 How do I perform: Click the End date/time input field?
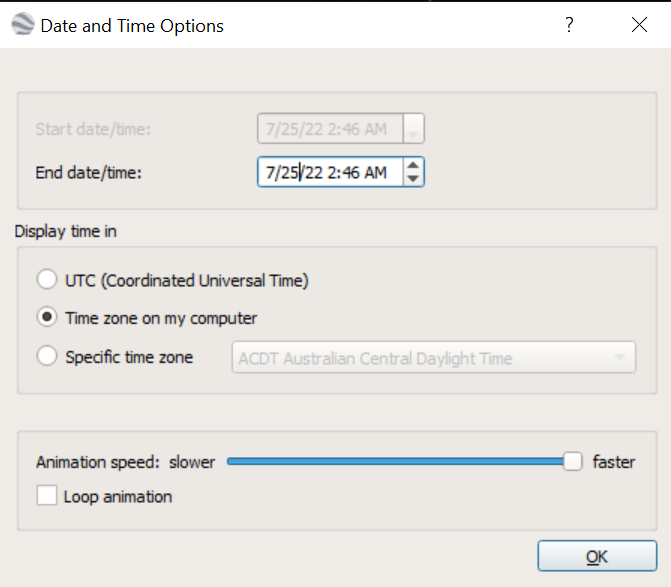330,172
